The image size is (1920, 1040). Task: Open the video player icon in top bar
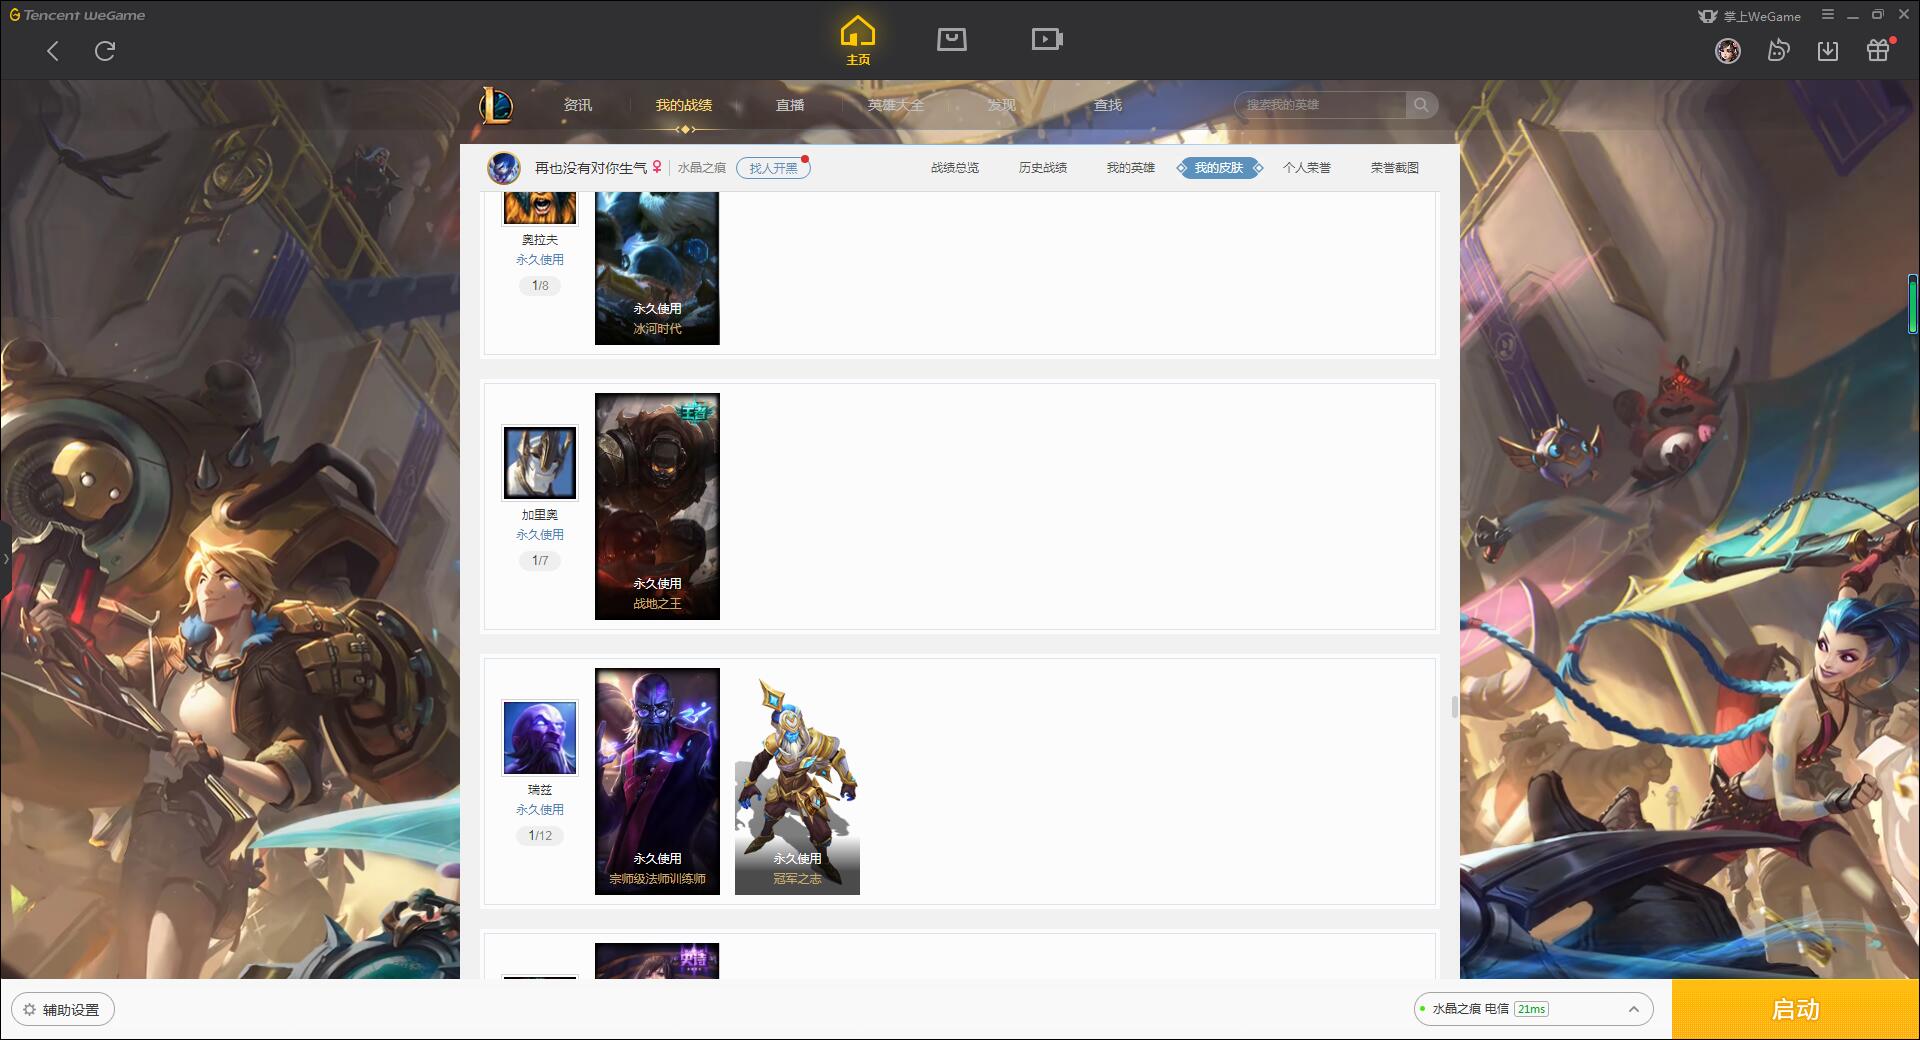1047,39
